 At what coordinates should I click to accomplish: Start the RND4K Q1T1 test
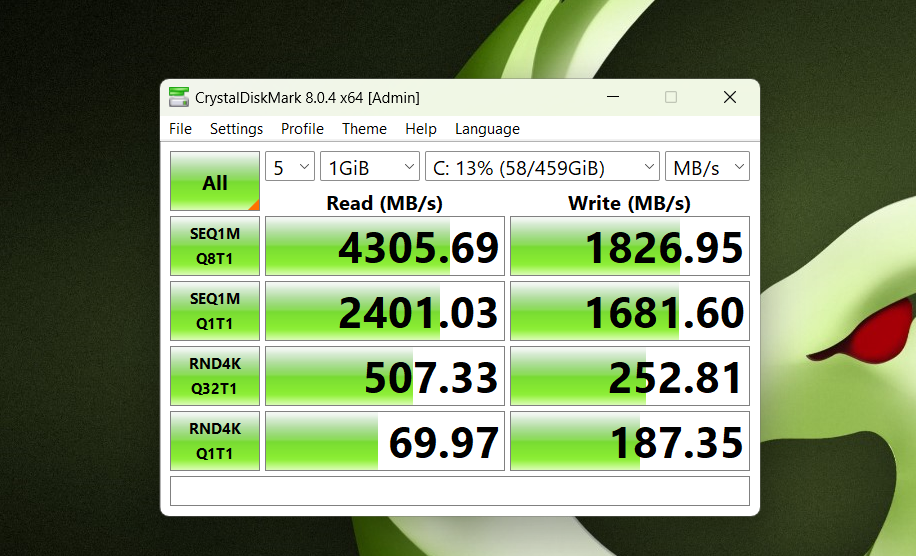215,441
